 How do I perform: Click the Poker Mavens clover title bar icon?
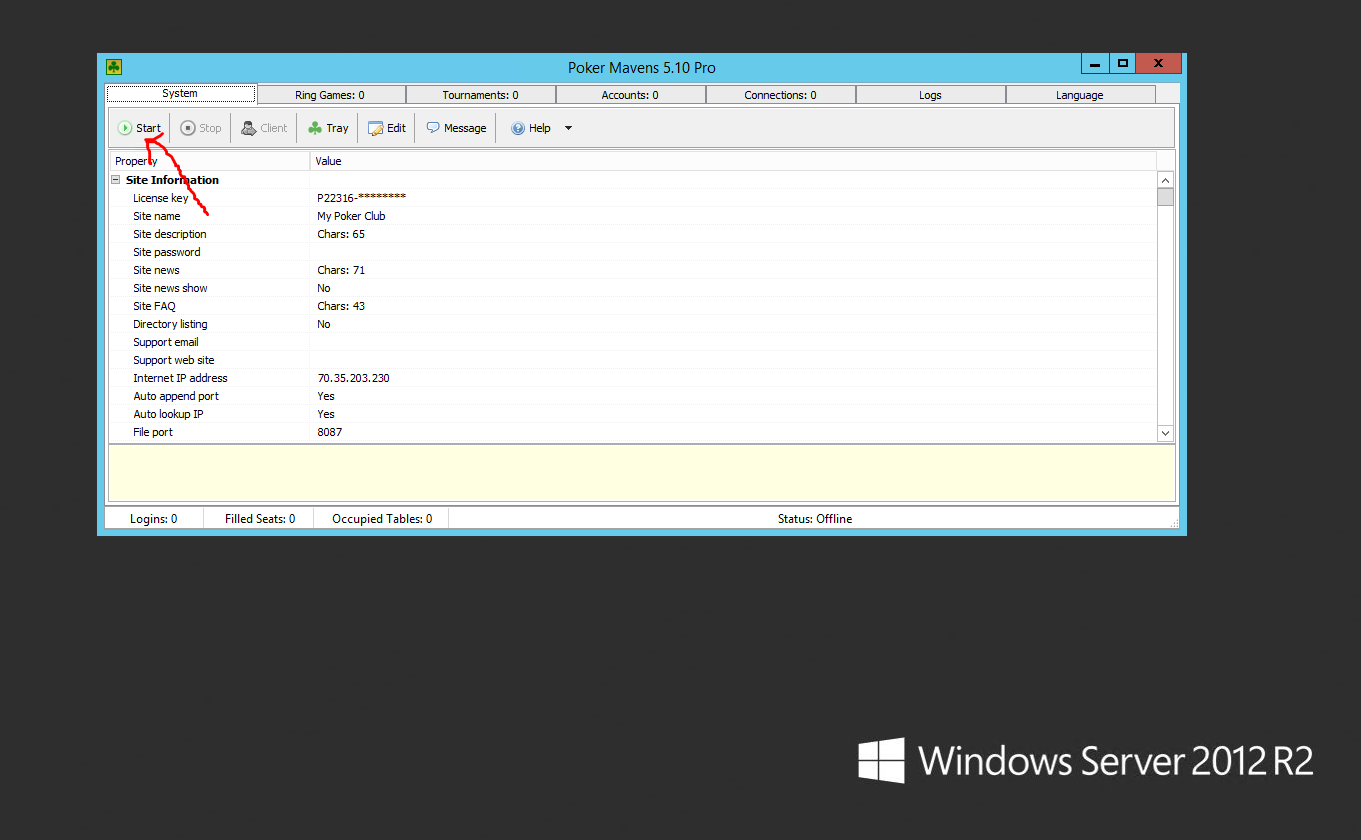tap(114, 67)
